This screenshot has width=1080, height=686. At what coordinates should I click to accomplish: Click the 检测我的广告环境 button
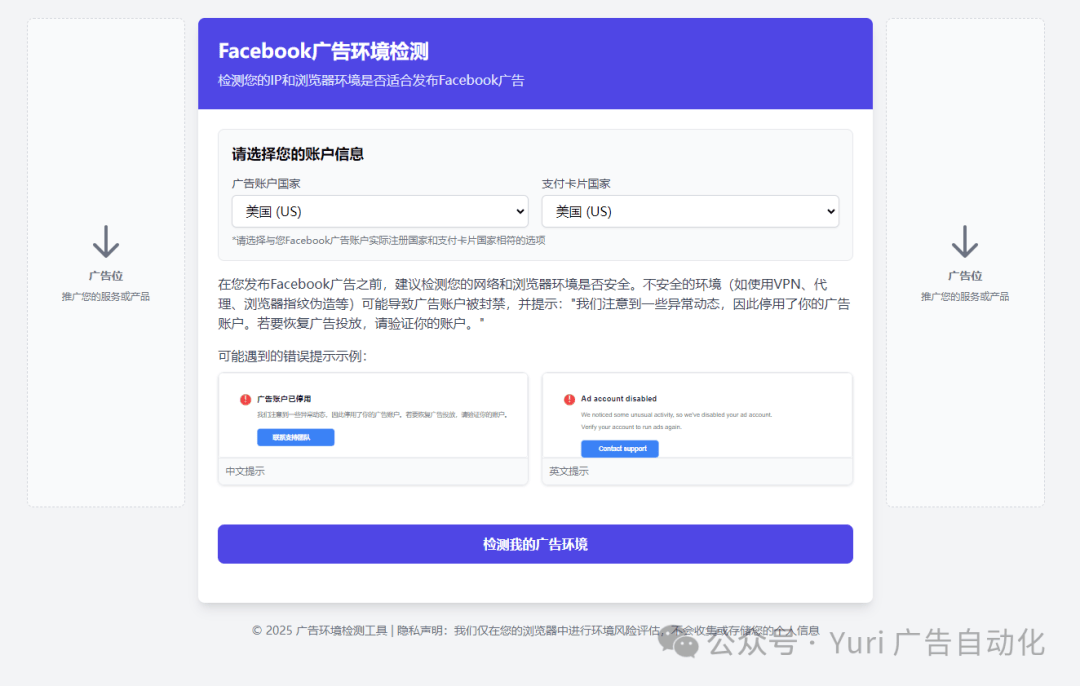click(535, 544)
